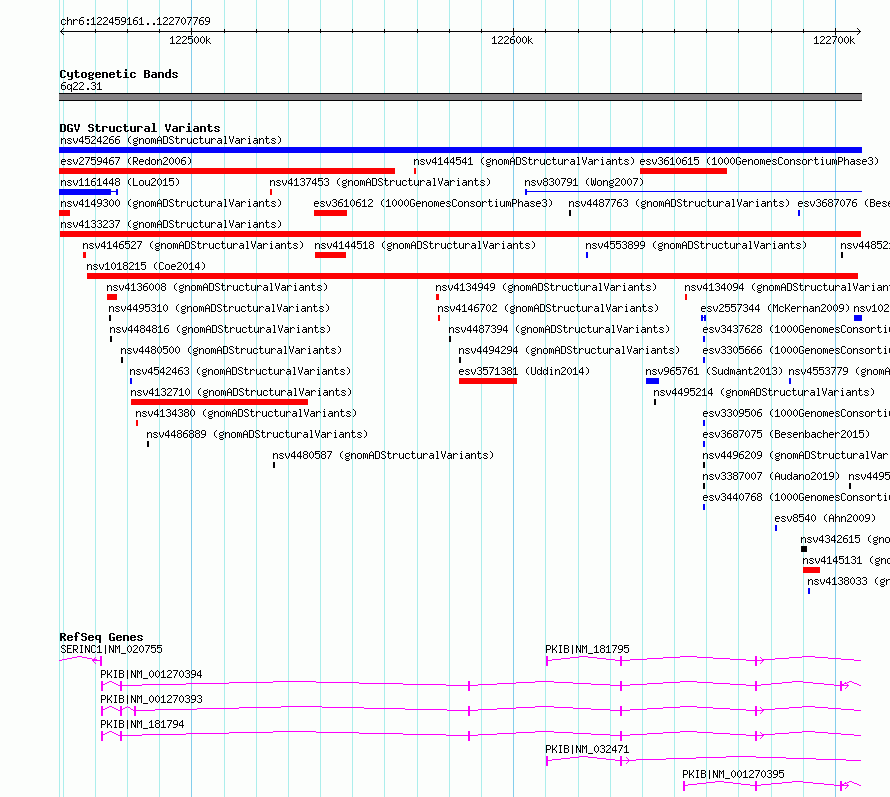Click esv3610612 variant label

pyautogui.click(x=433, y=203)
